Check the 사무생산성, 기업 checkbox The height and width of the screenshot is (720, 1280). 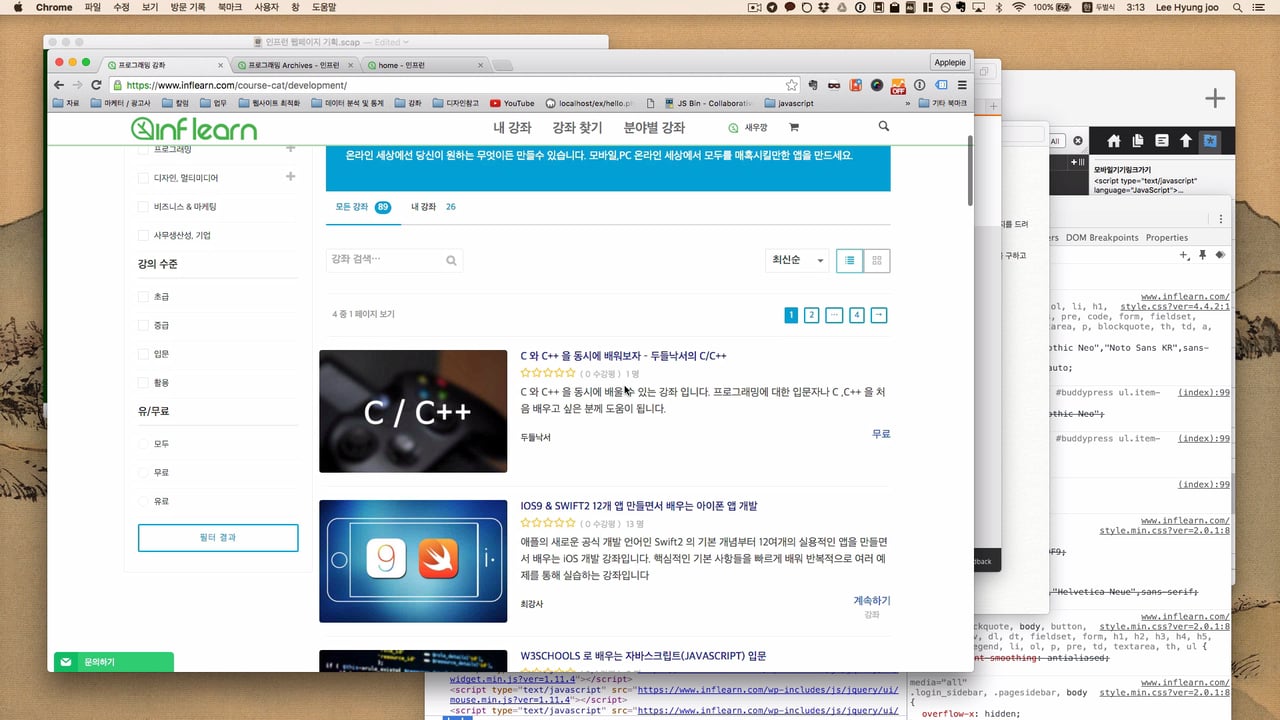tap(144, 236)
